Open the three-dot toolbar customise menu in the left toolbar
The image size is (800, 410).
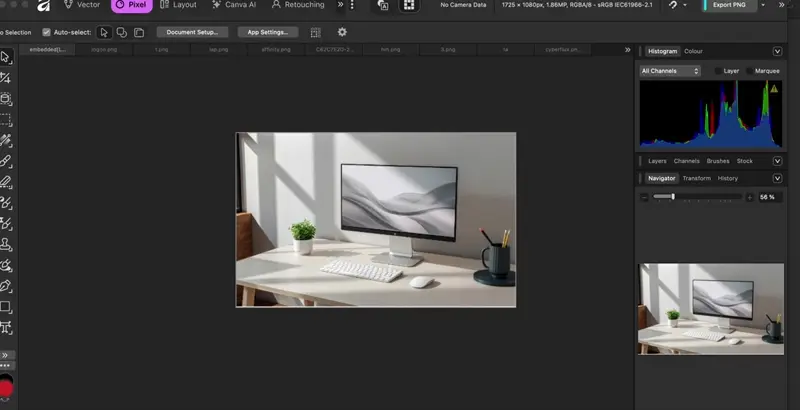(x=5, y=366)
